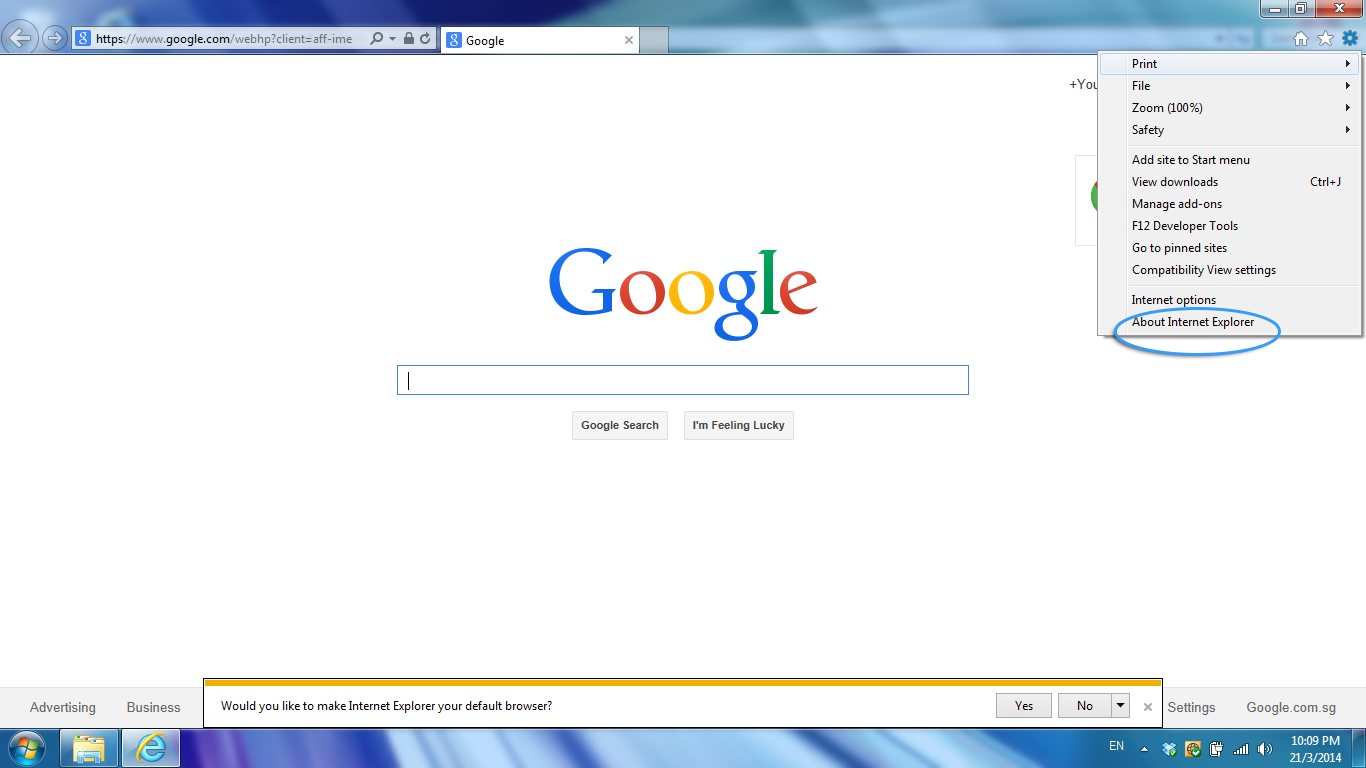Open the address bar autocomplete dropdown arrow

click(392, 39)
